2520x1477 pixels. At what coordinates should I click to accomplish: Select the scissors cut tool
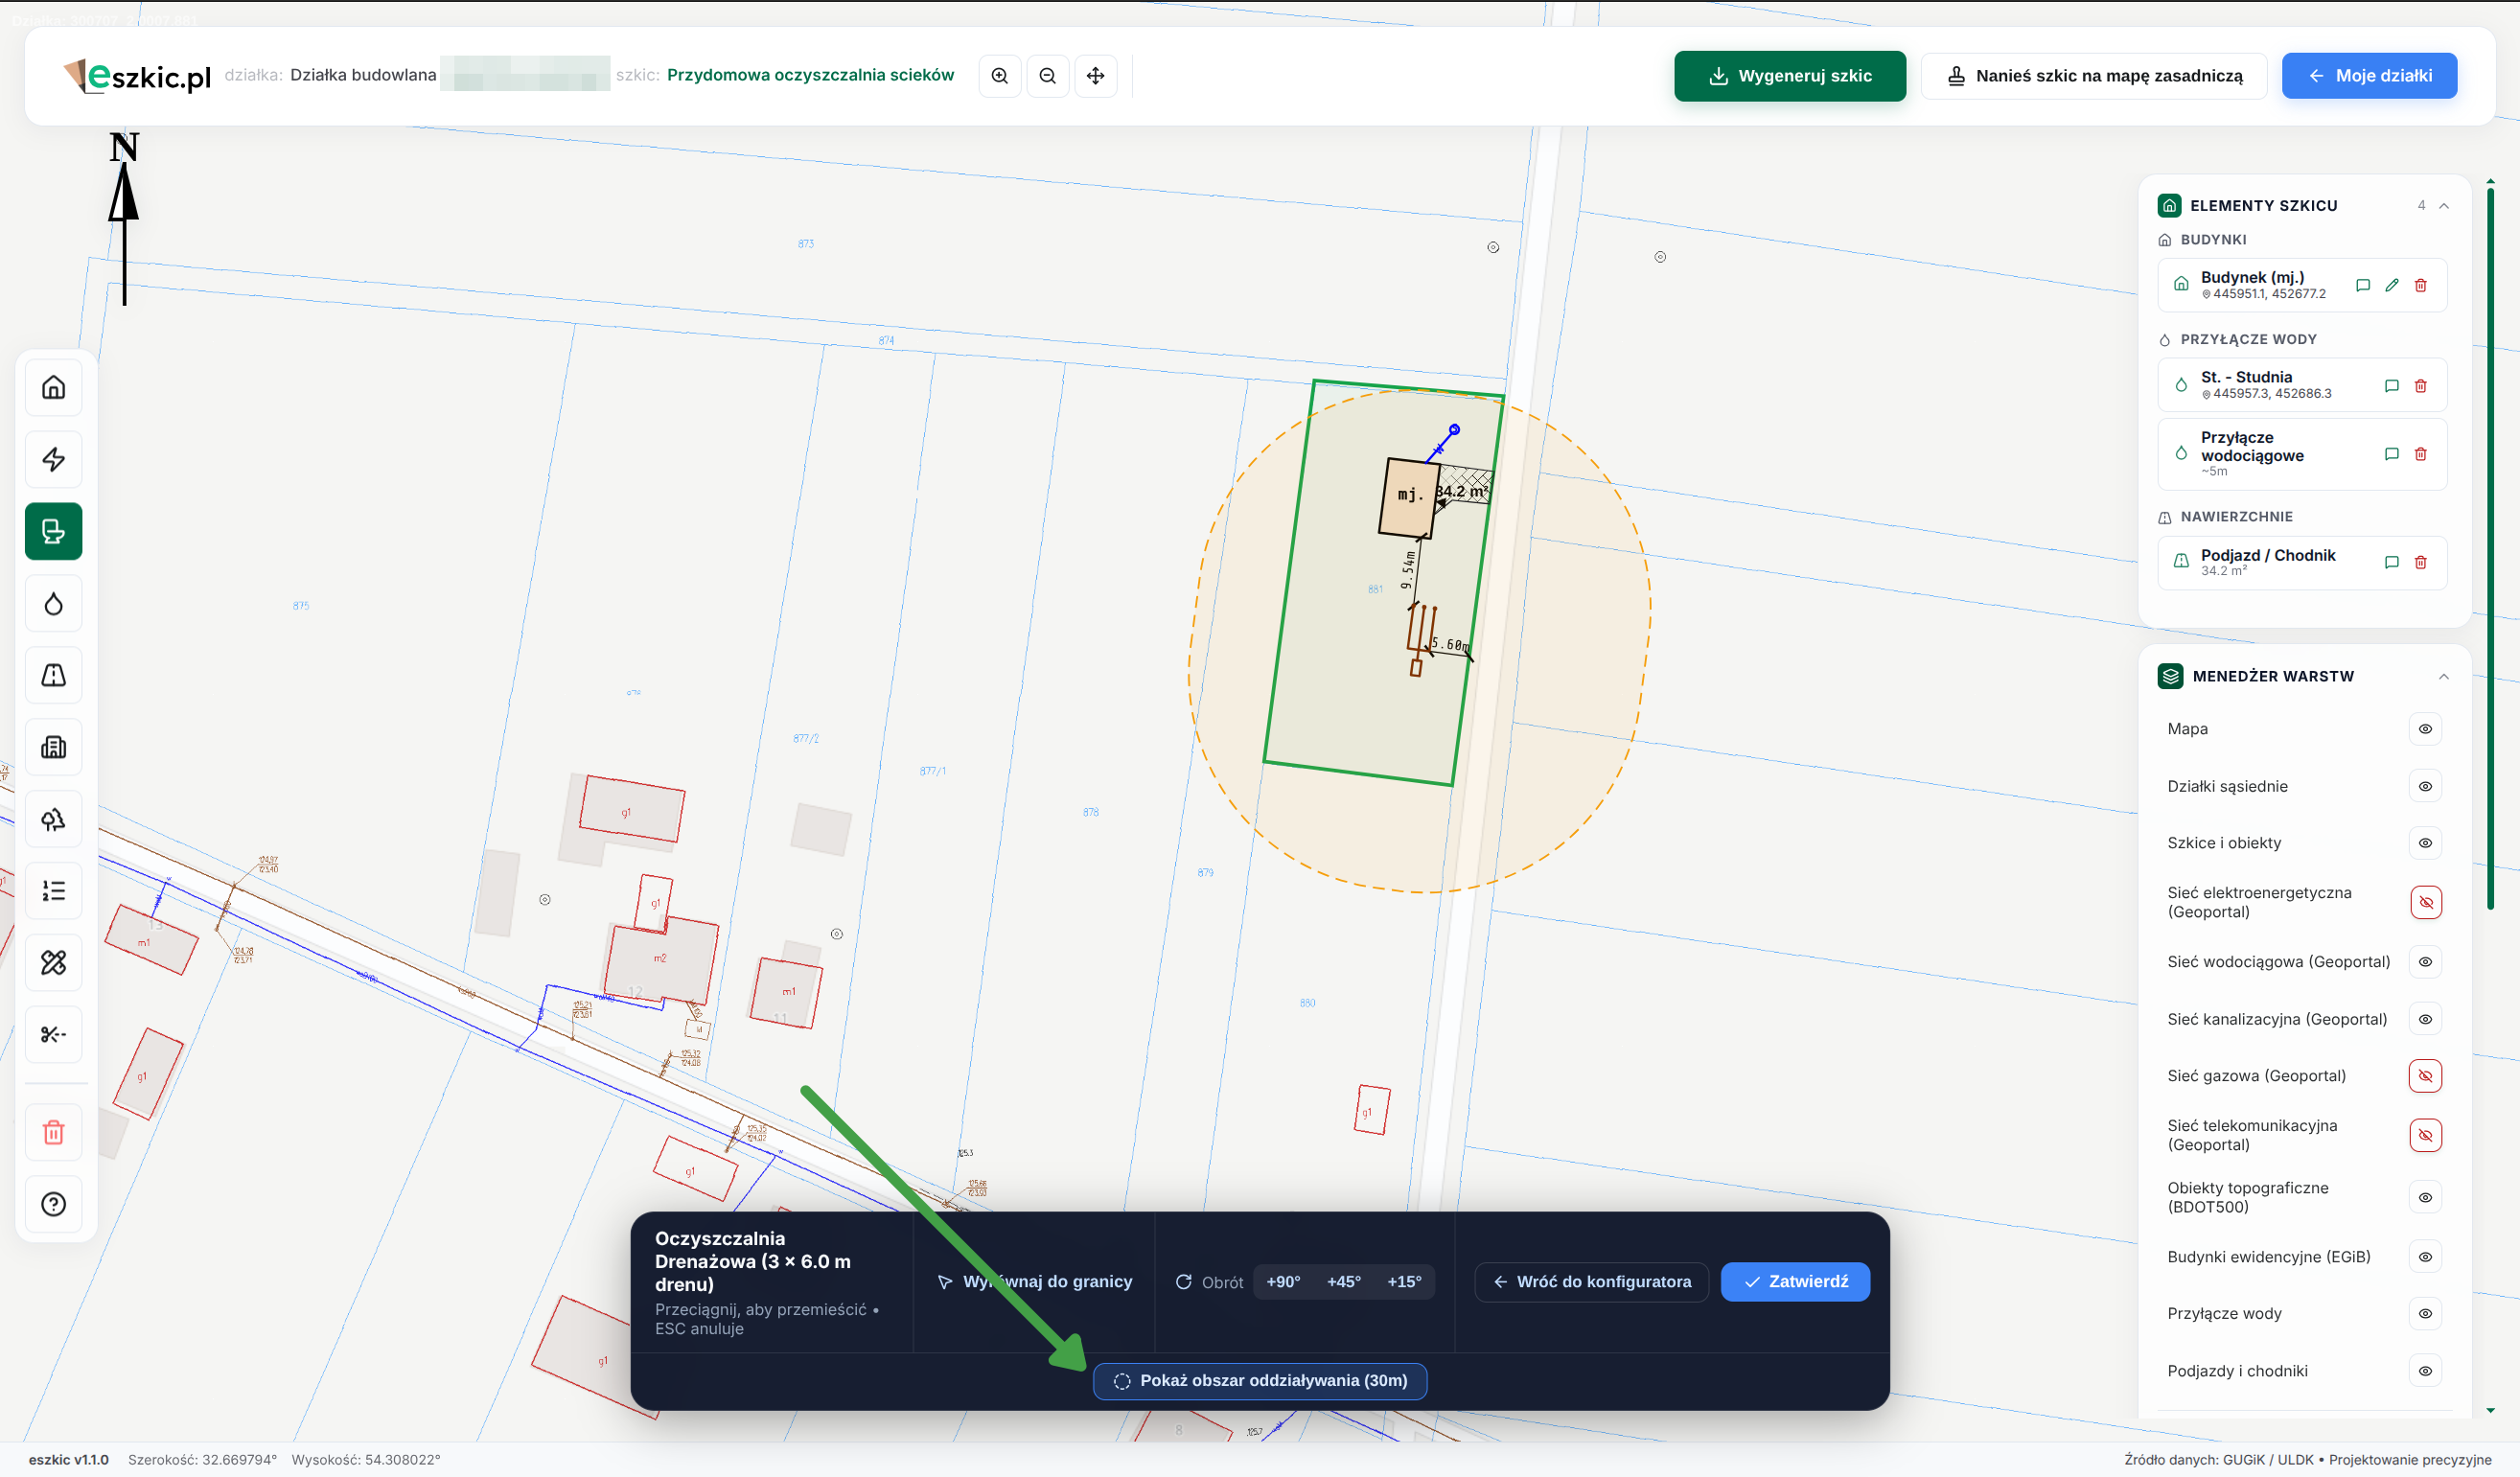point(54,1035)
